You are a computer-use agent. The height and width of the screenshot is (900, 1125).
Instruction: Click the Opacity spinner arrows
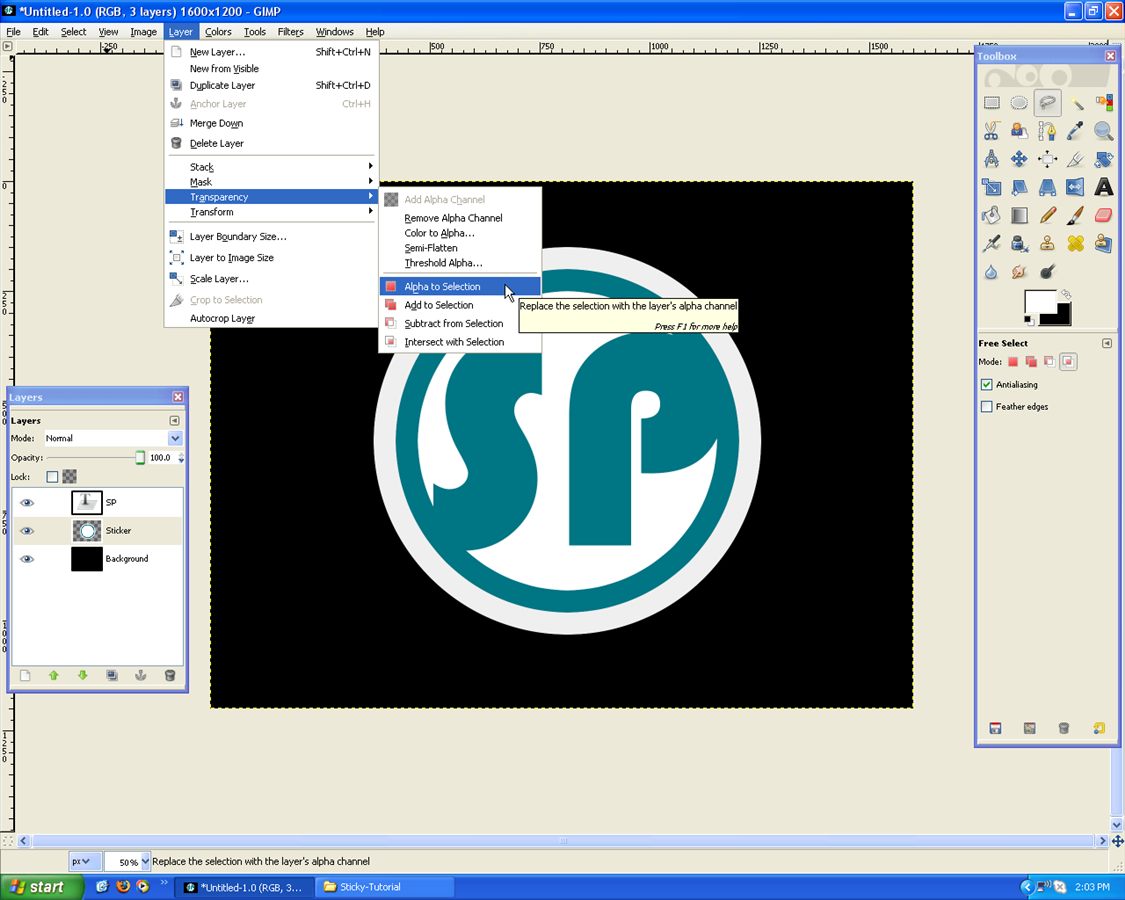(181, 457)
